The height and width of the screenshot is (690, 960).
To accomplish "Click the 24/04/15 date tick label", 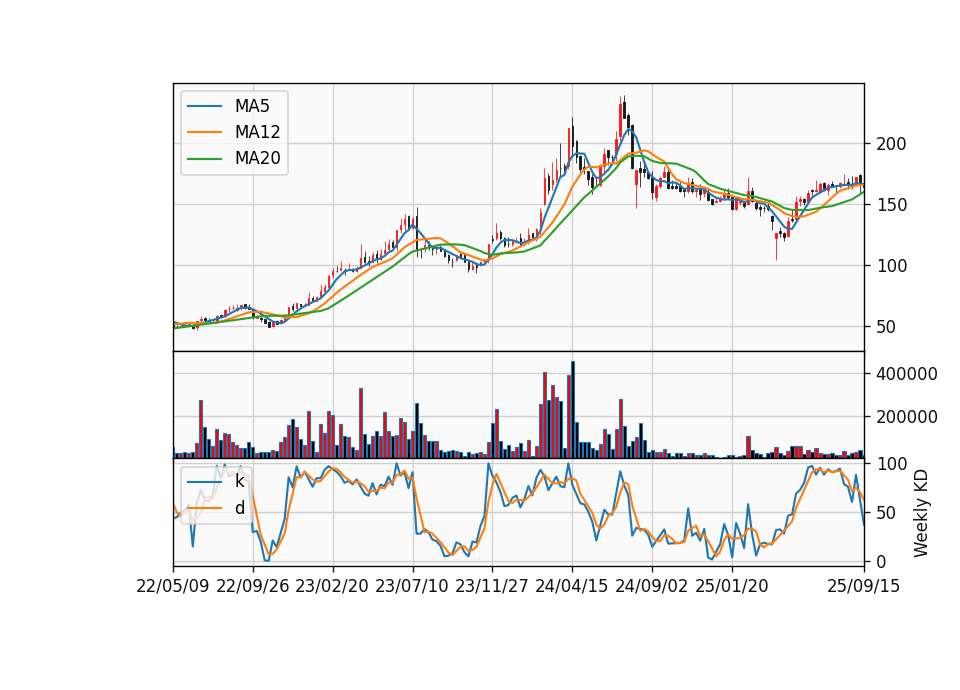I will click(572, 586).
